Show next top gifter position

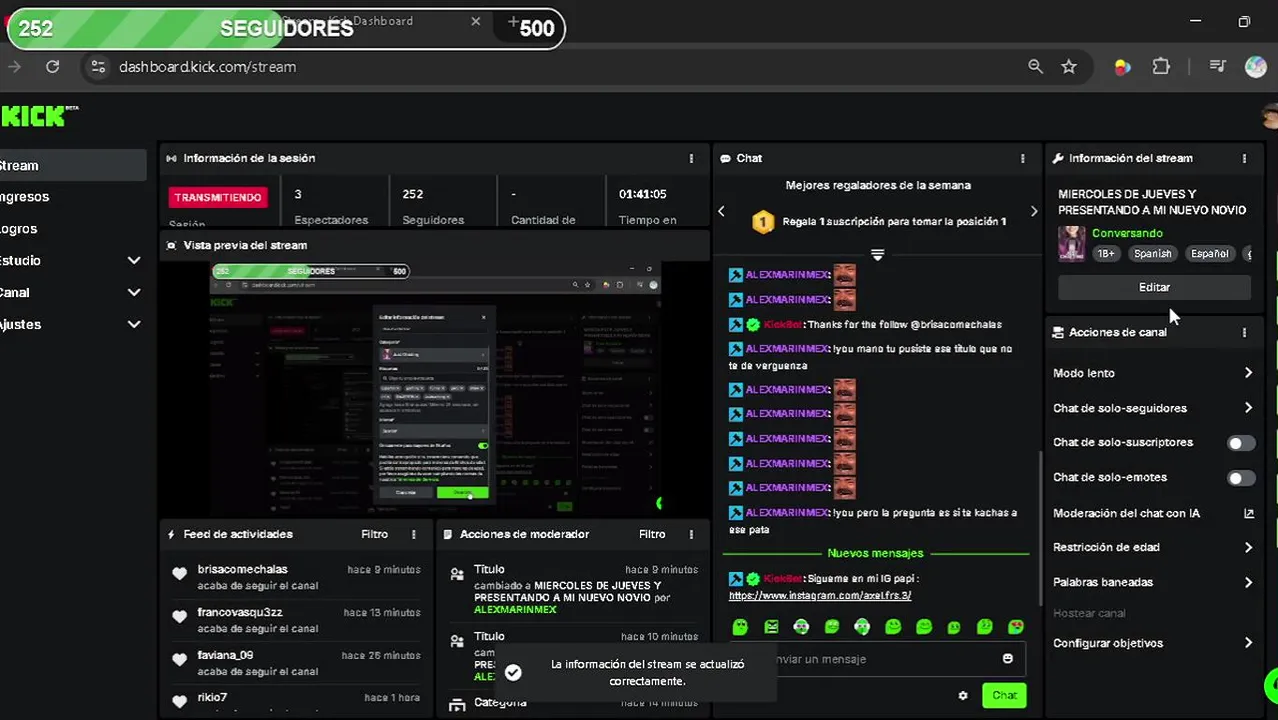pos(1034,211)
